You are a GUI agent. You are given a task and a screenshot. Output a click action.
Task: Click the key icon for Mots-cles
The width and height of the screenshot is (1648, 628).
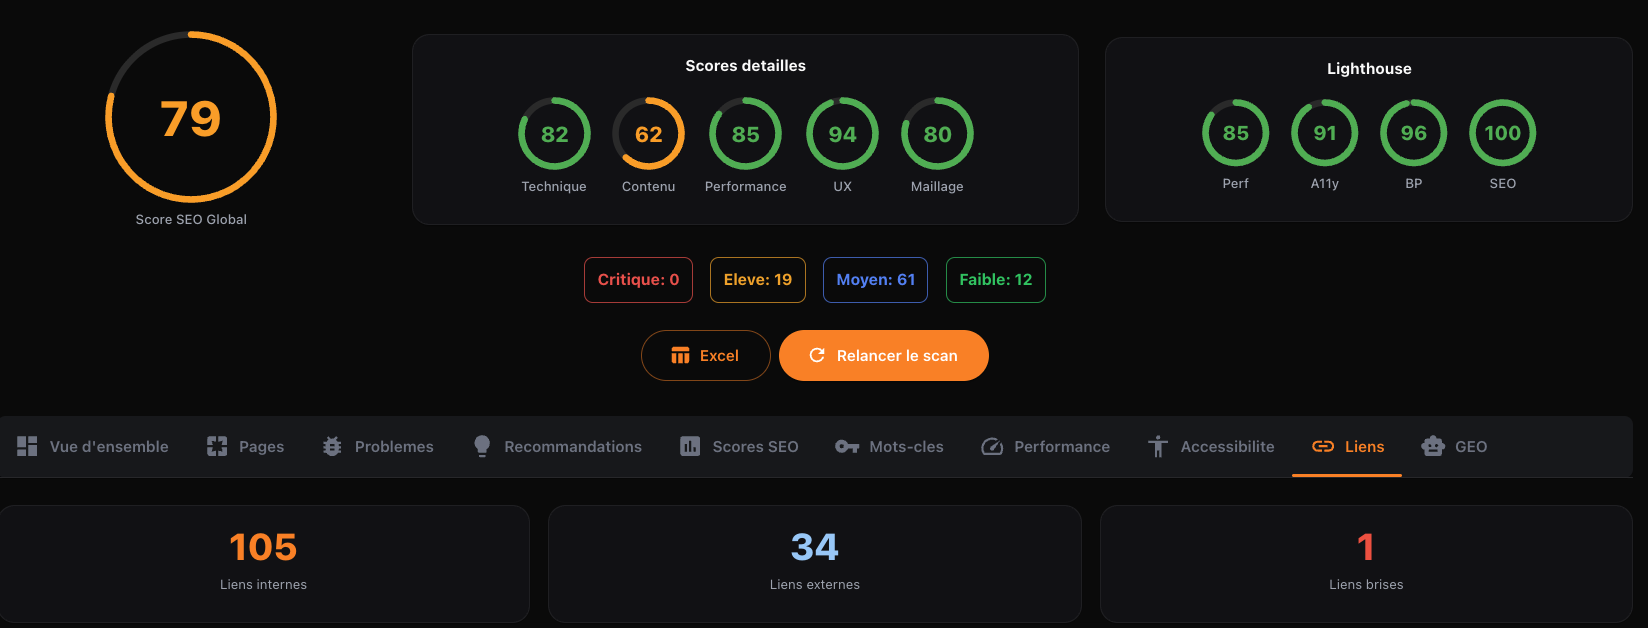click(847, 447)
